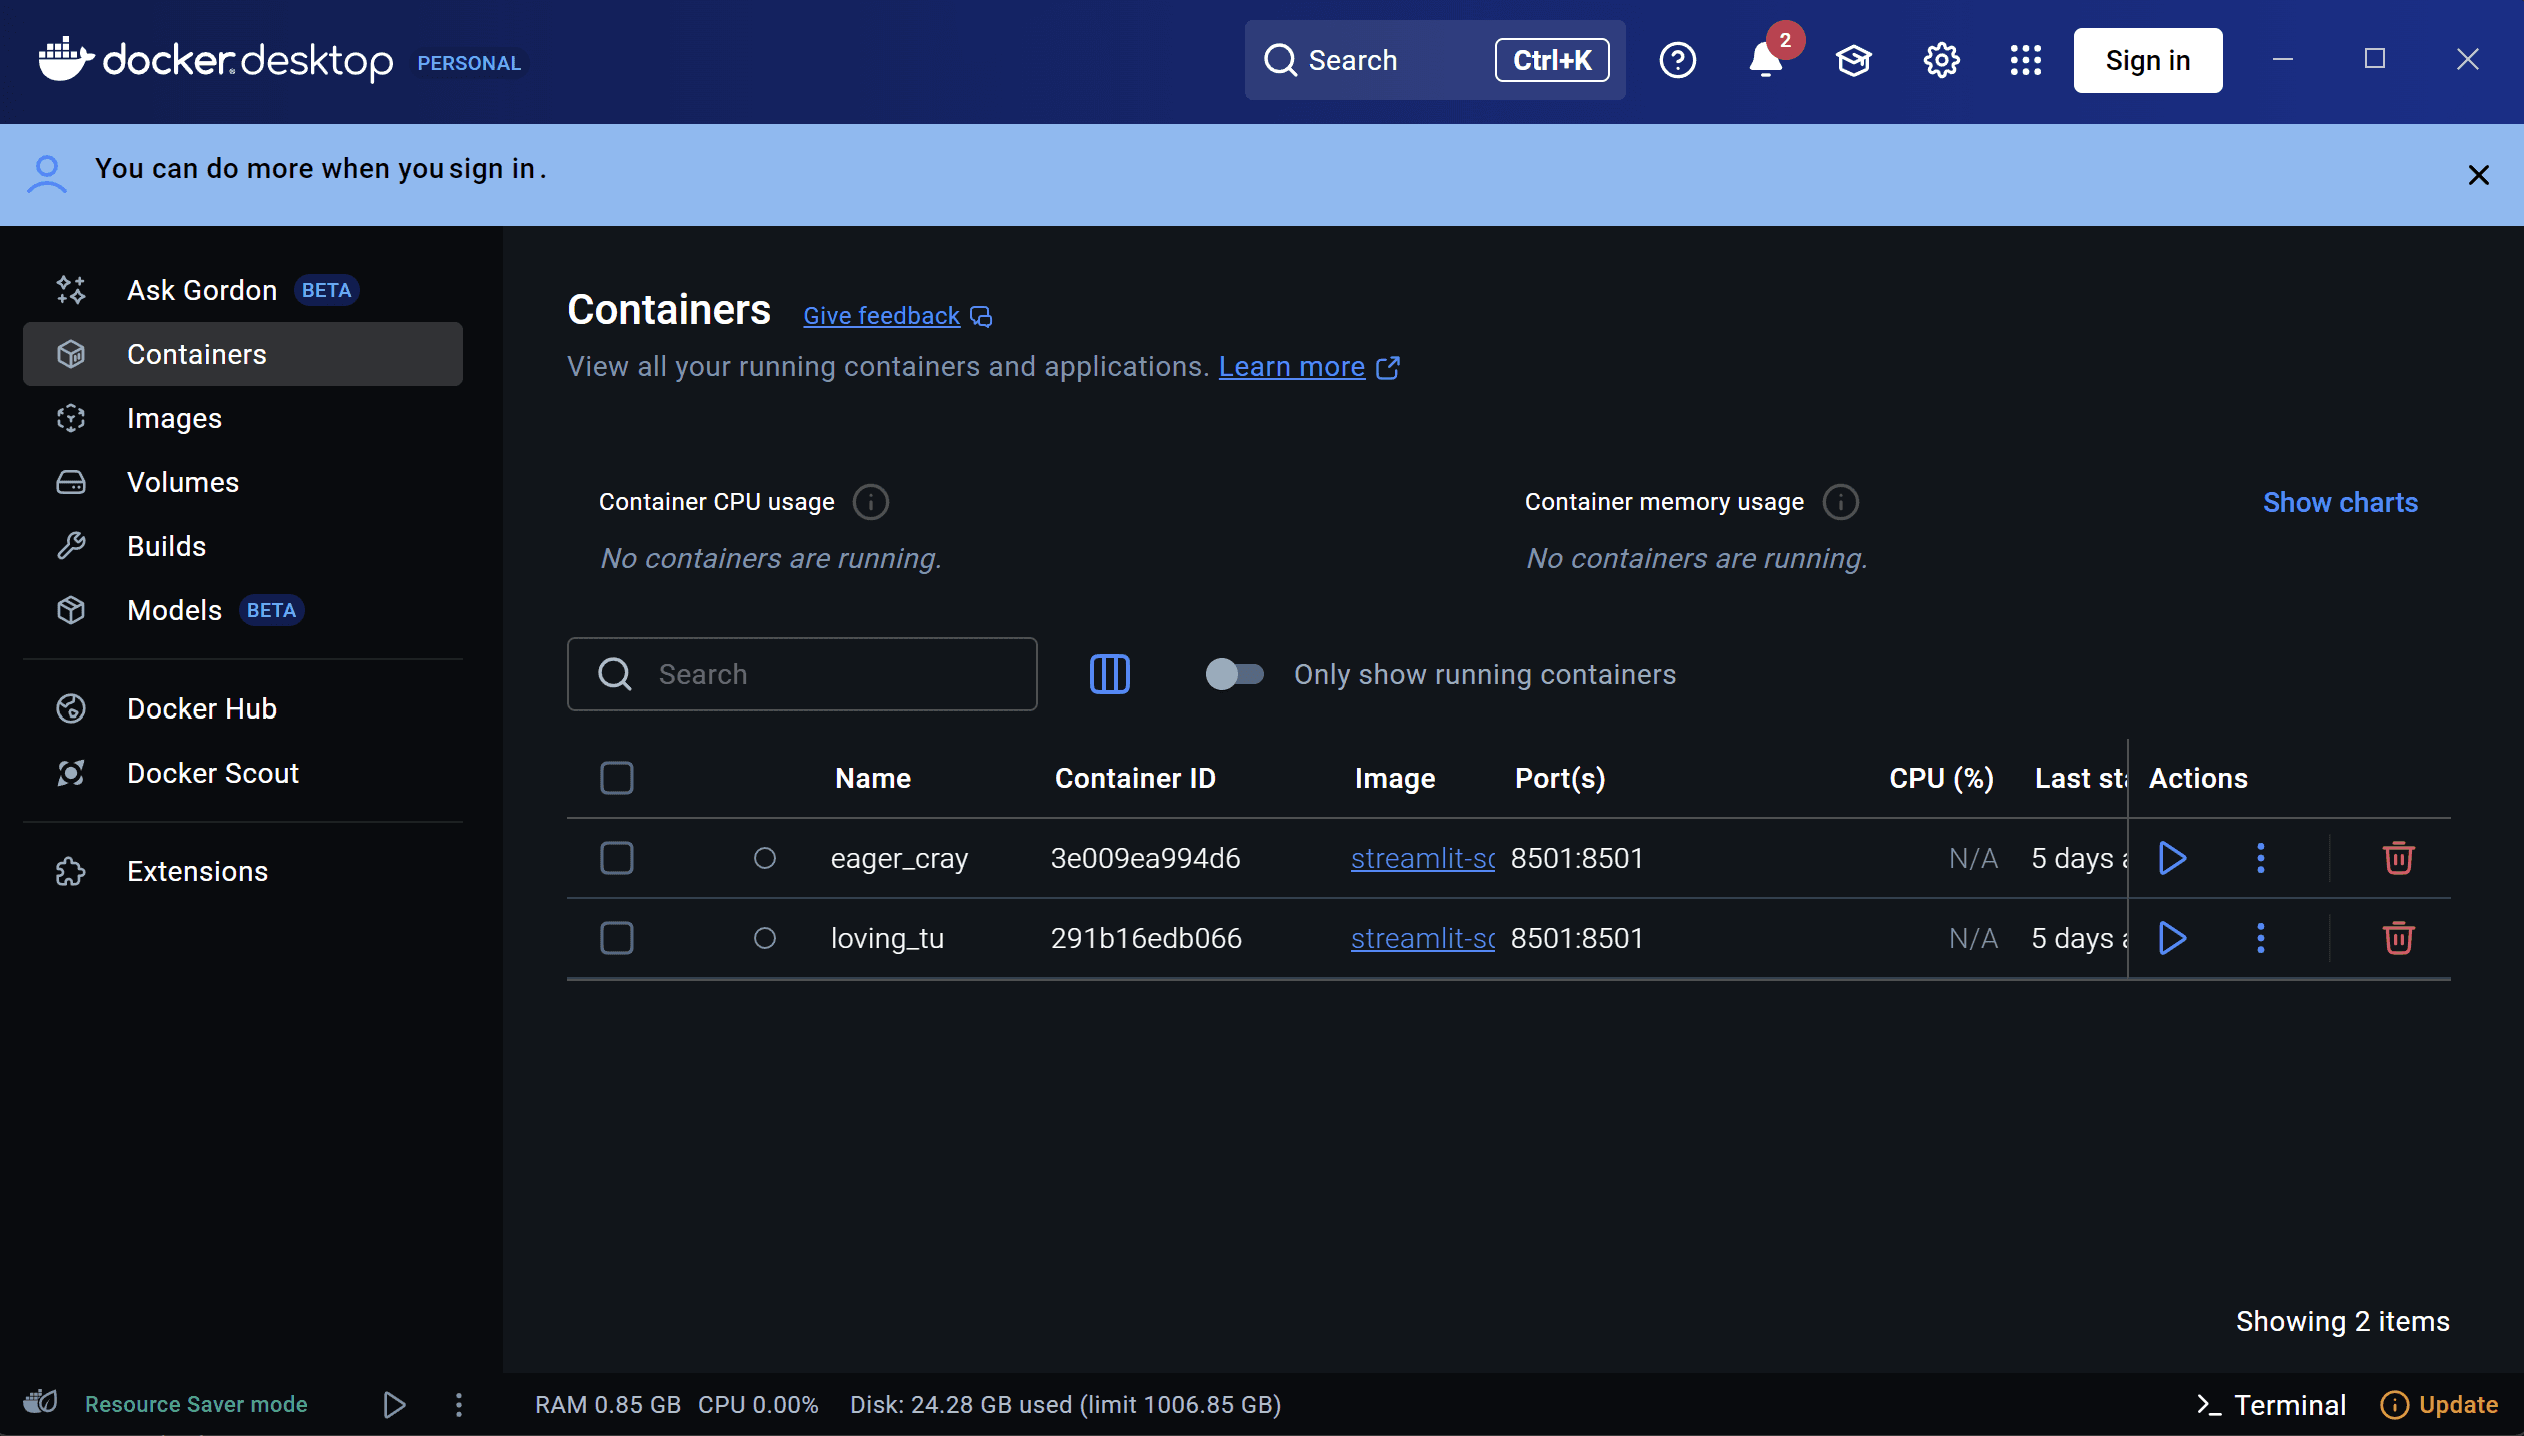Click the Sign in button

tap(2147, 61)
